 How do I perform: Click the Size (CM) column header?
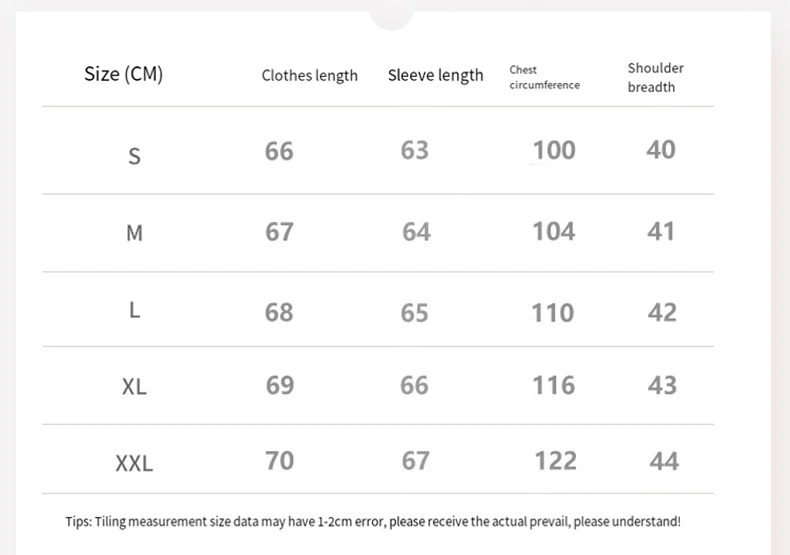[x=123, y=74]
